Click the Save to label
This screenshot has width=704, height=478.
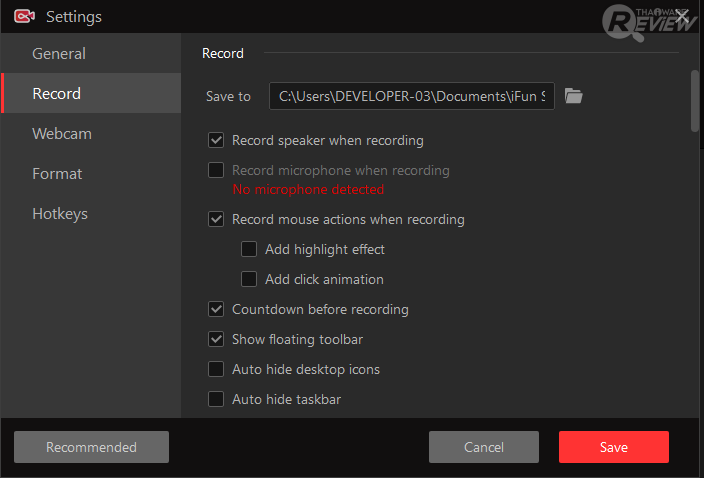(228, 96)
